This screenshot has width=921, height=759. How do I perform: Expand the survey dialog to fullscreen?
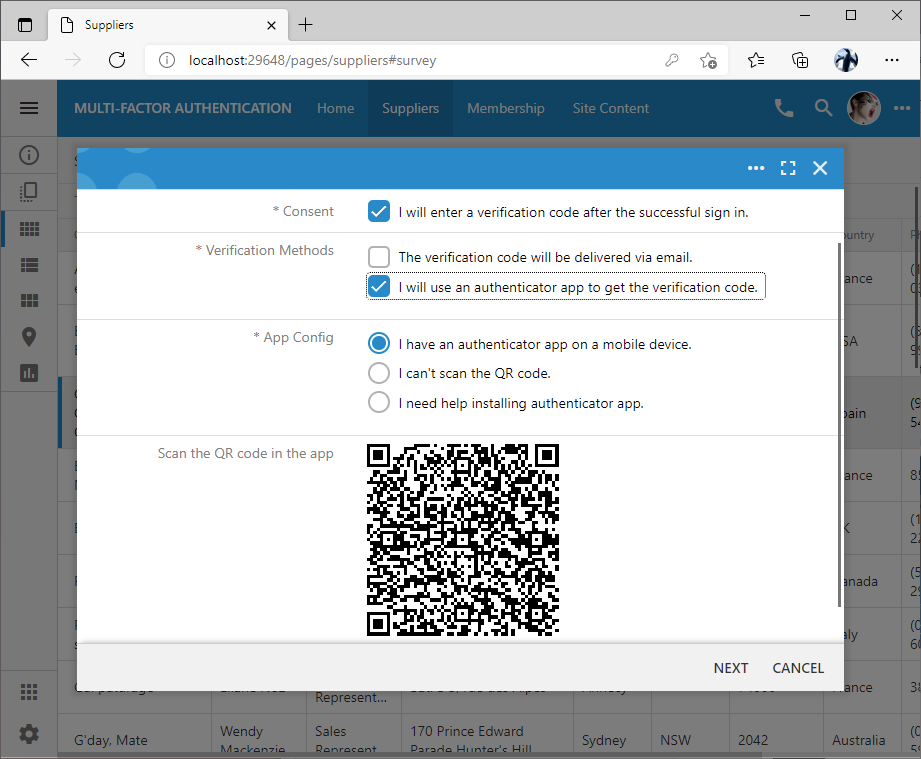(788, 168)
